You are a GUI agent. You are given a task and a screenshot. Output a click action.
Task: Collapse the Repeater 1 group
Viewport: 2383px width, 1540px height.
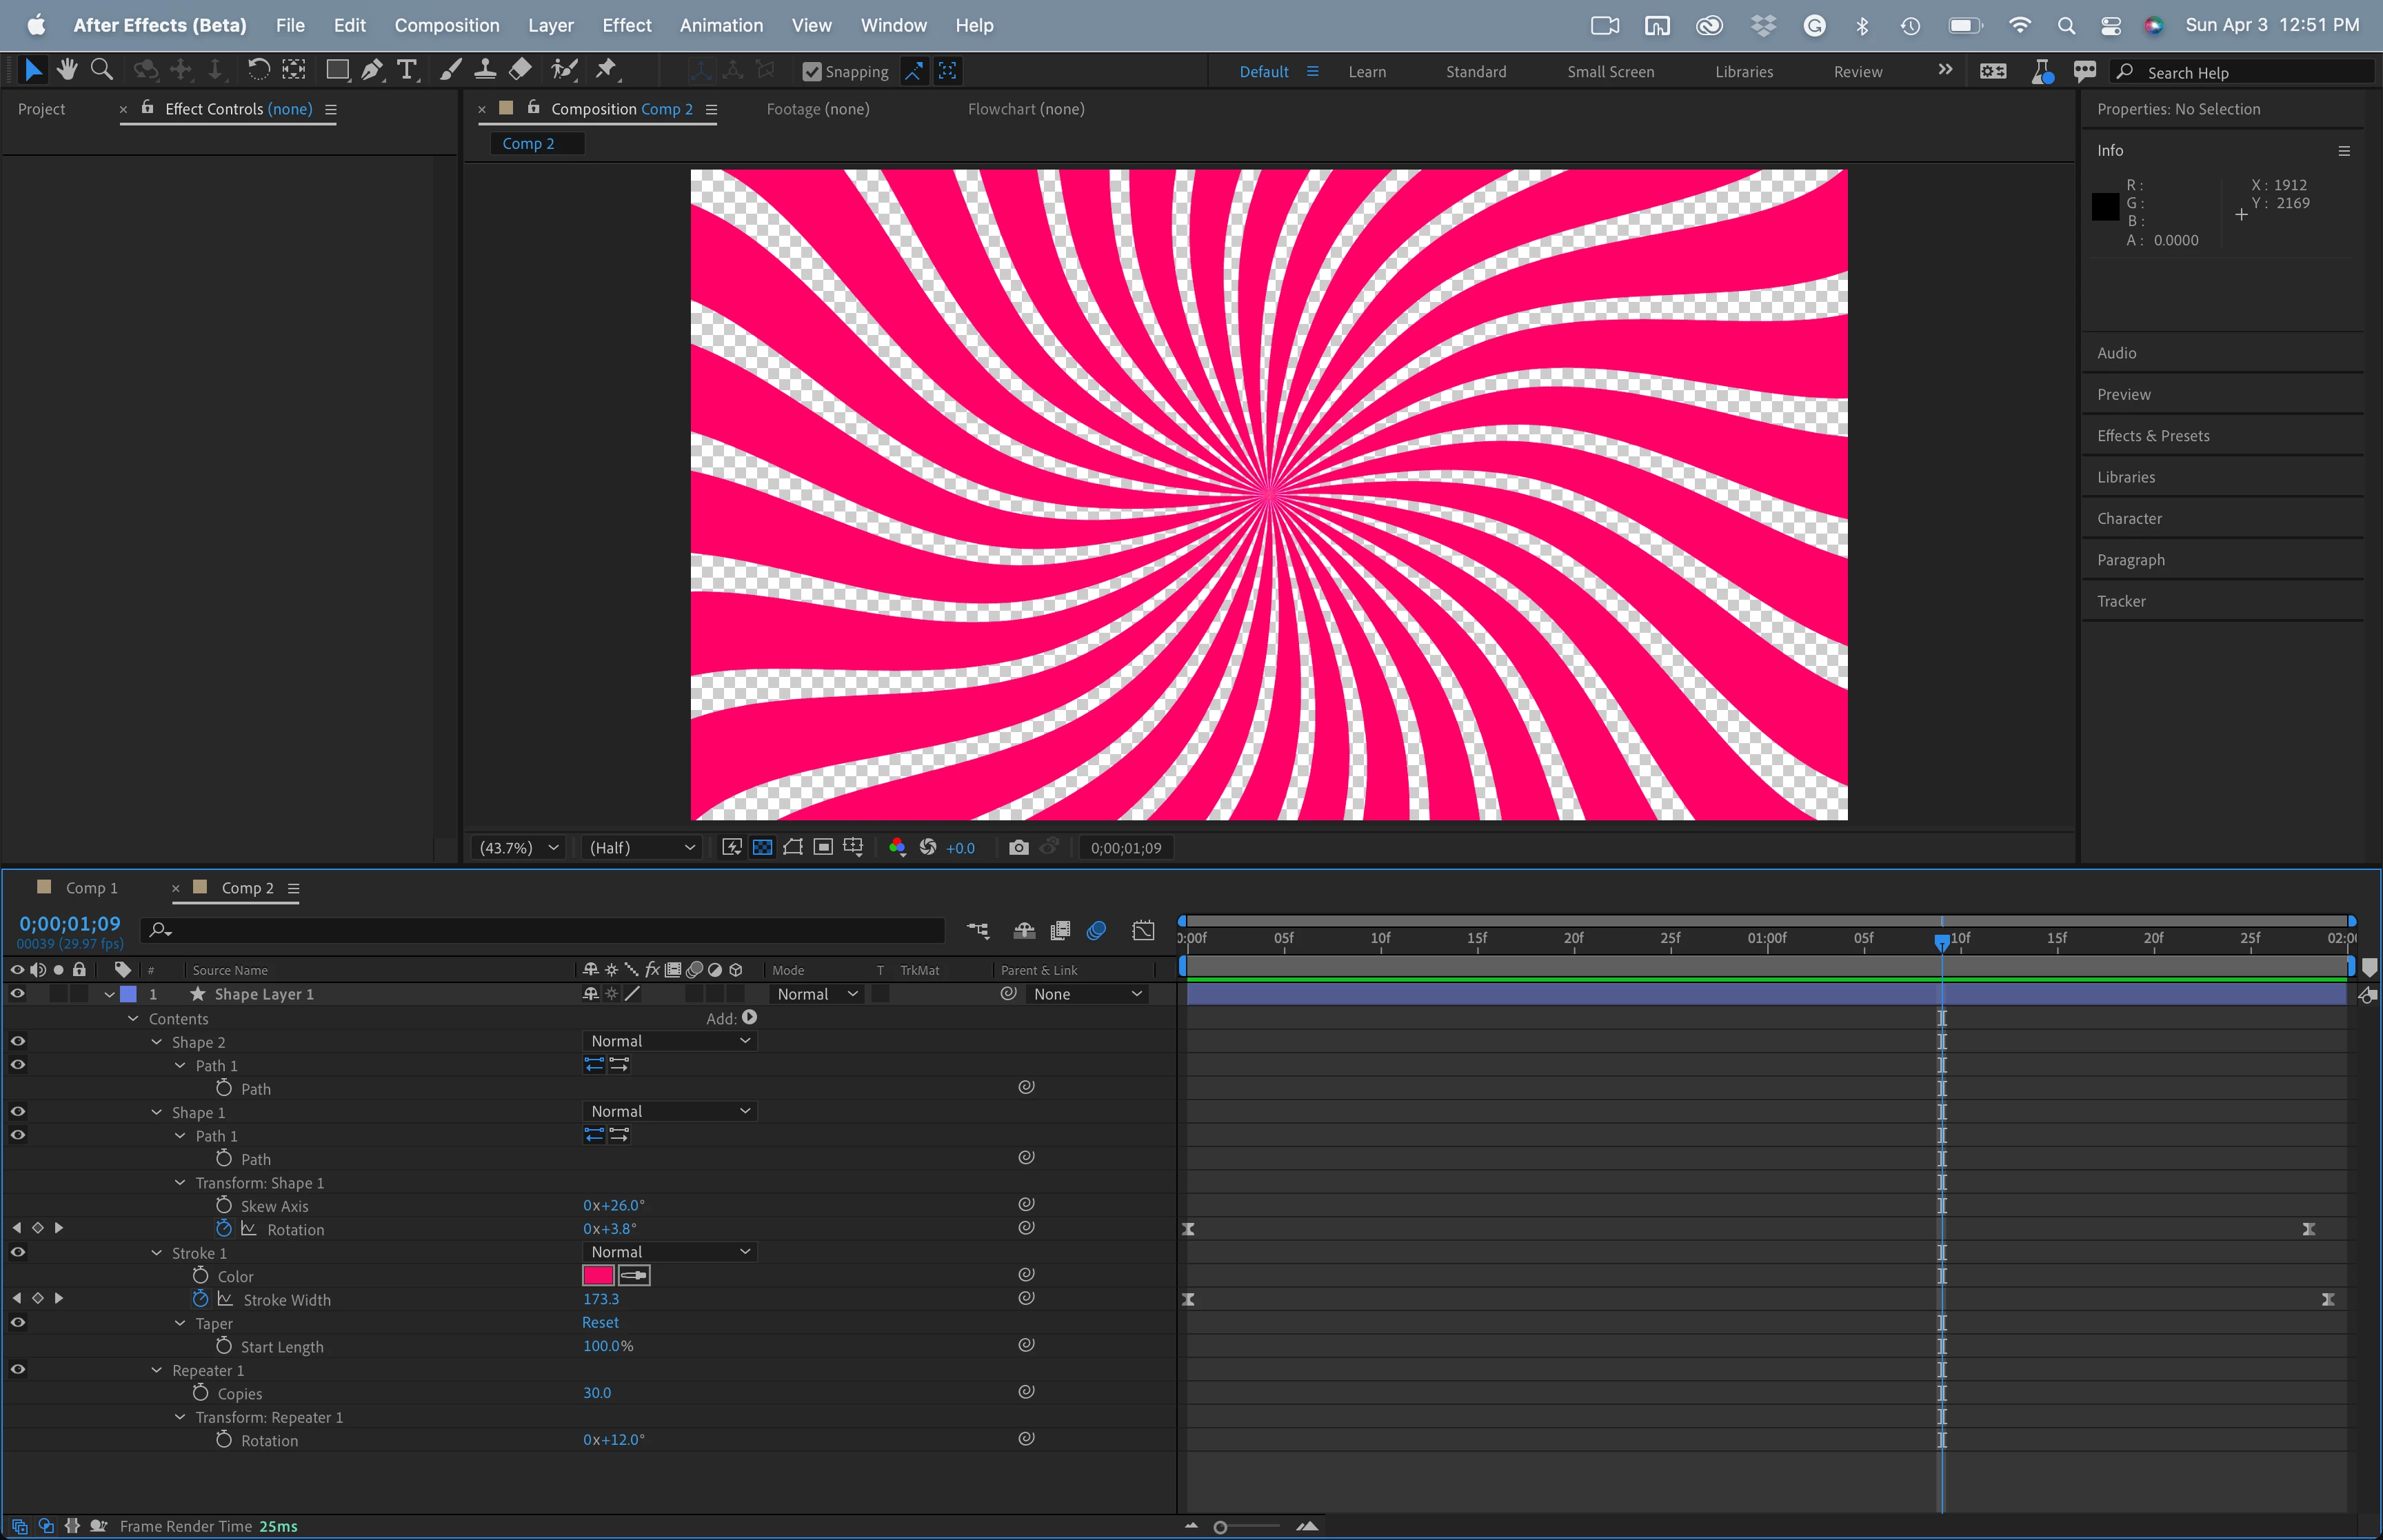(x=157, y=1370)
